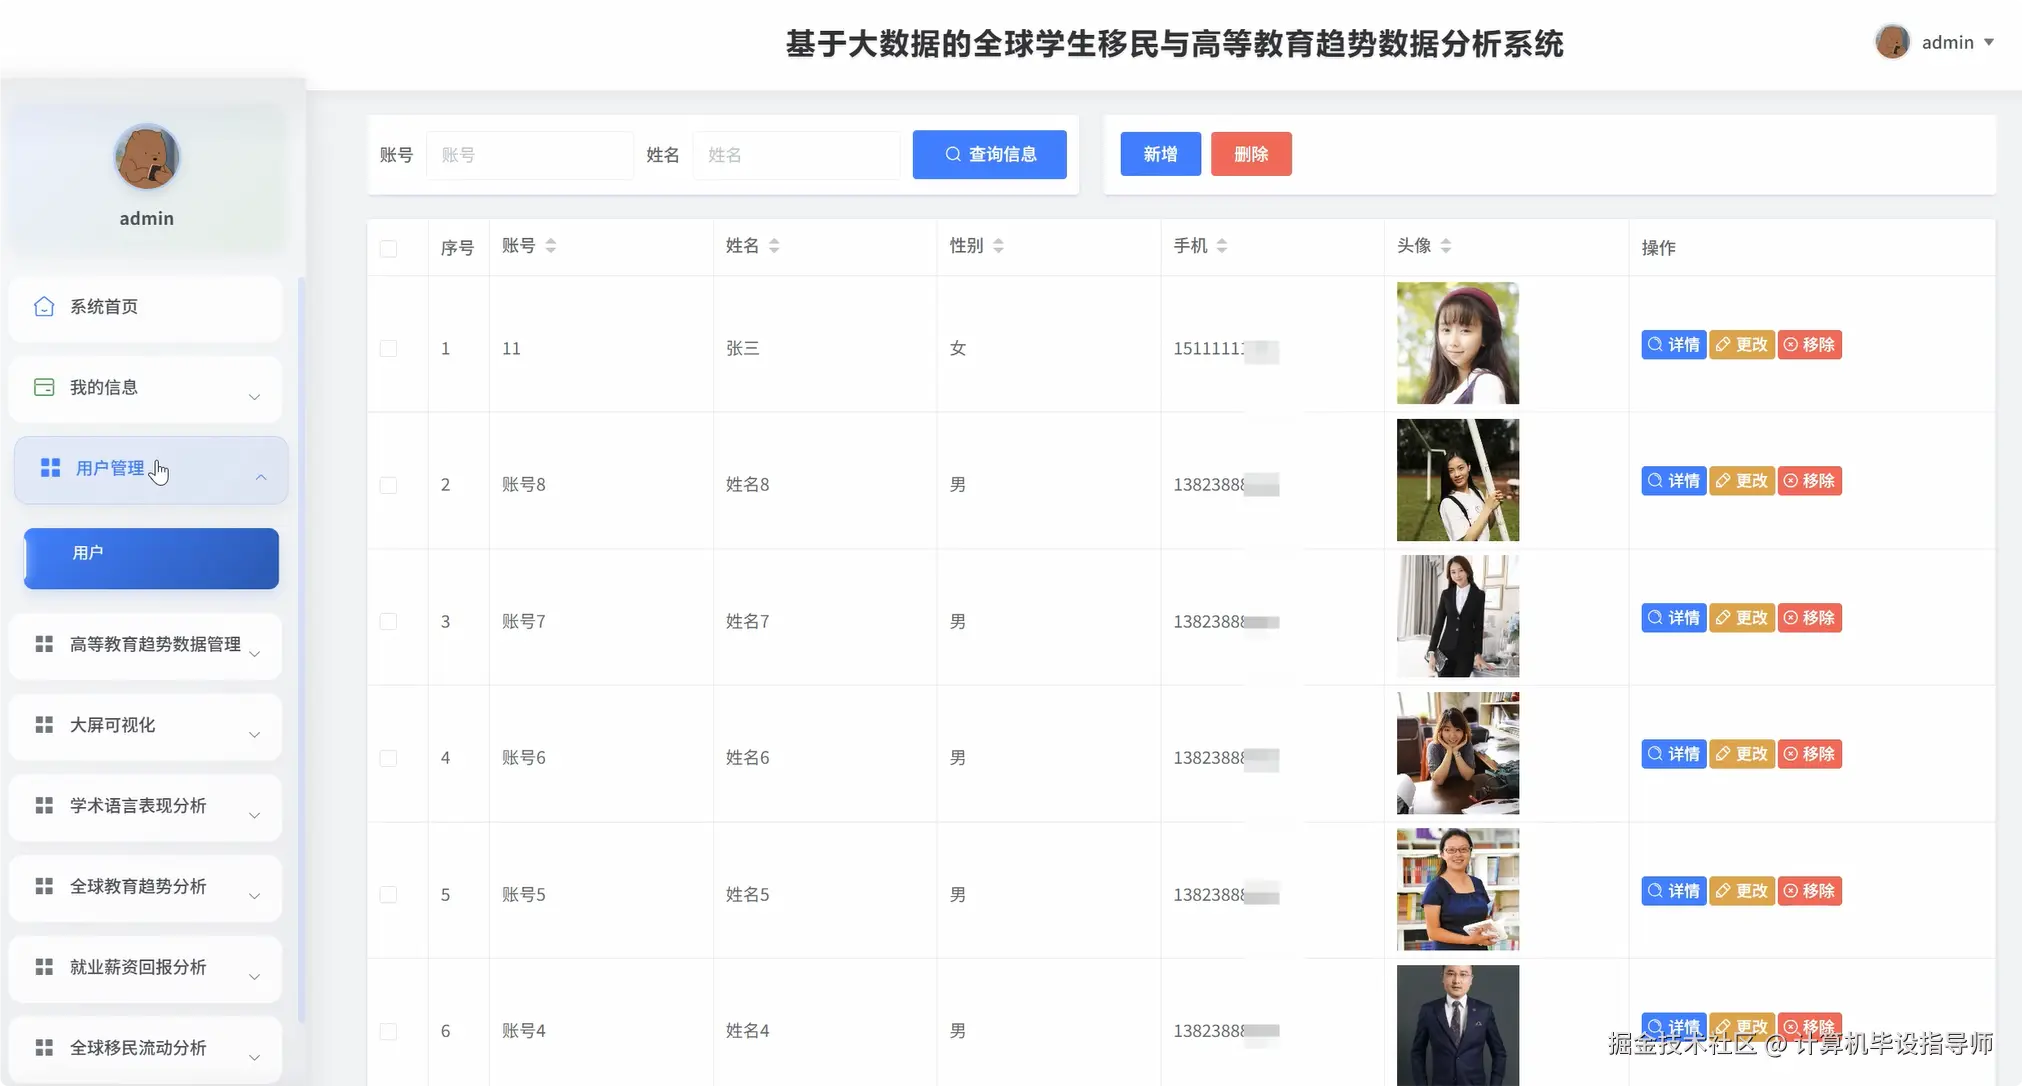Click the admin avatar in top-right header
This screenshot has width=2022, height=1086.
[x=1892, y=42]
